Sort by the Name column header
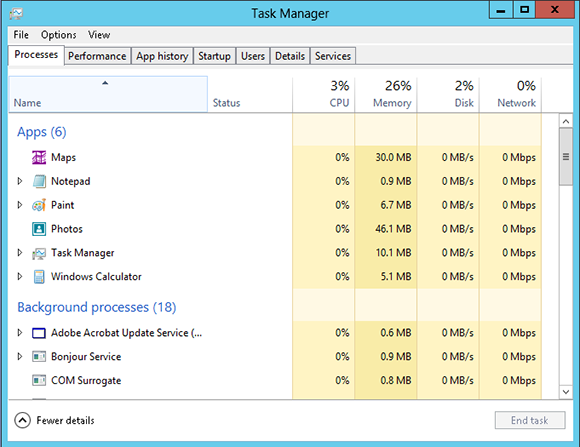580x447 pixels. [x=108, y=94]
